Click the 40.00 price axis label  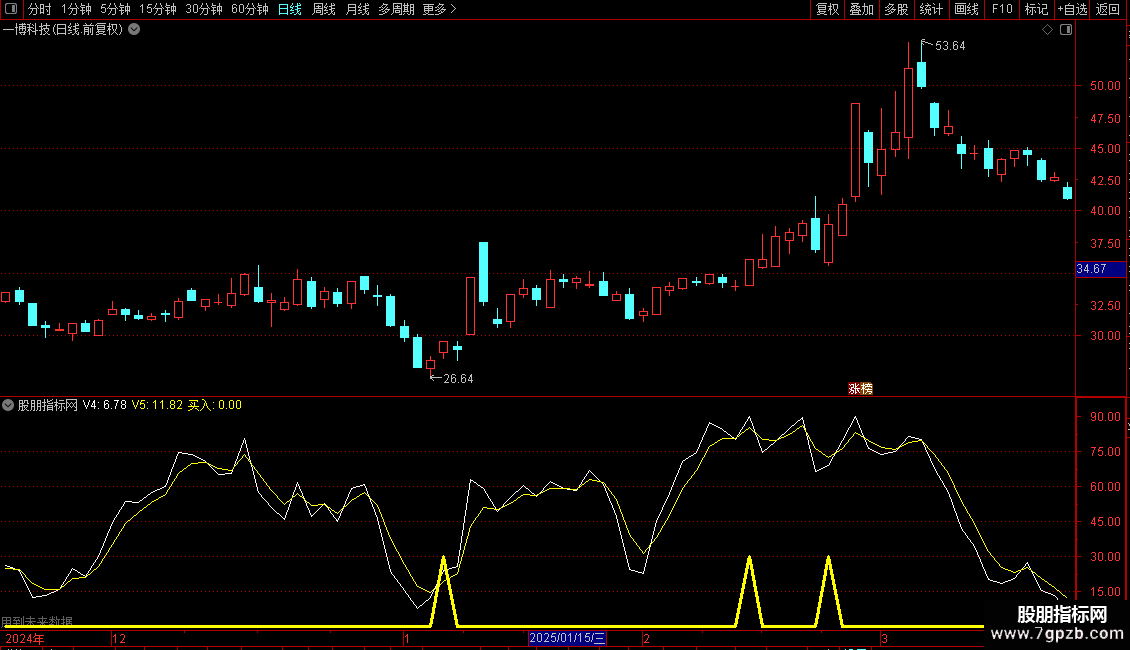(1105, 211)
